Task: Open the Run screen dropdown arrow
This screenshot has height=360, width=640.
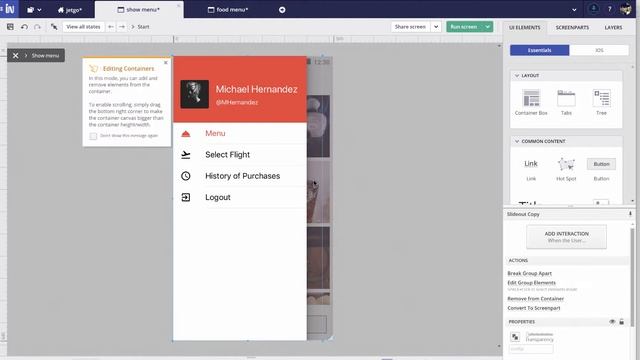Action: pyautogui.click(x=488, y=27)
